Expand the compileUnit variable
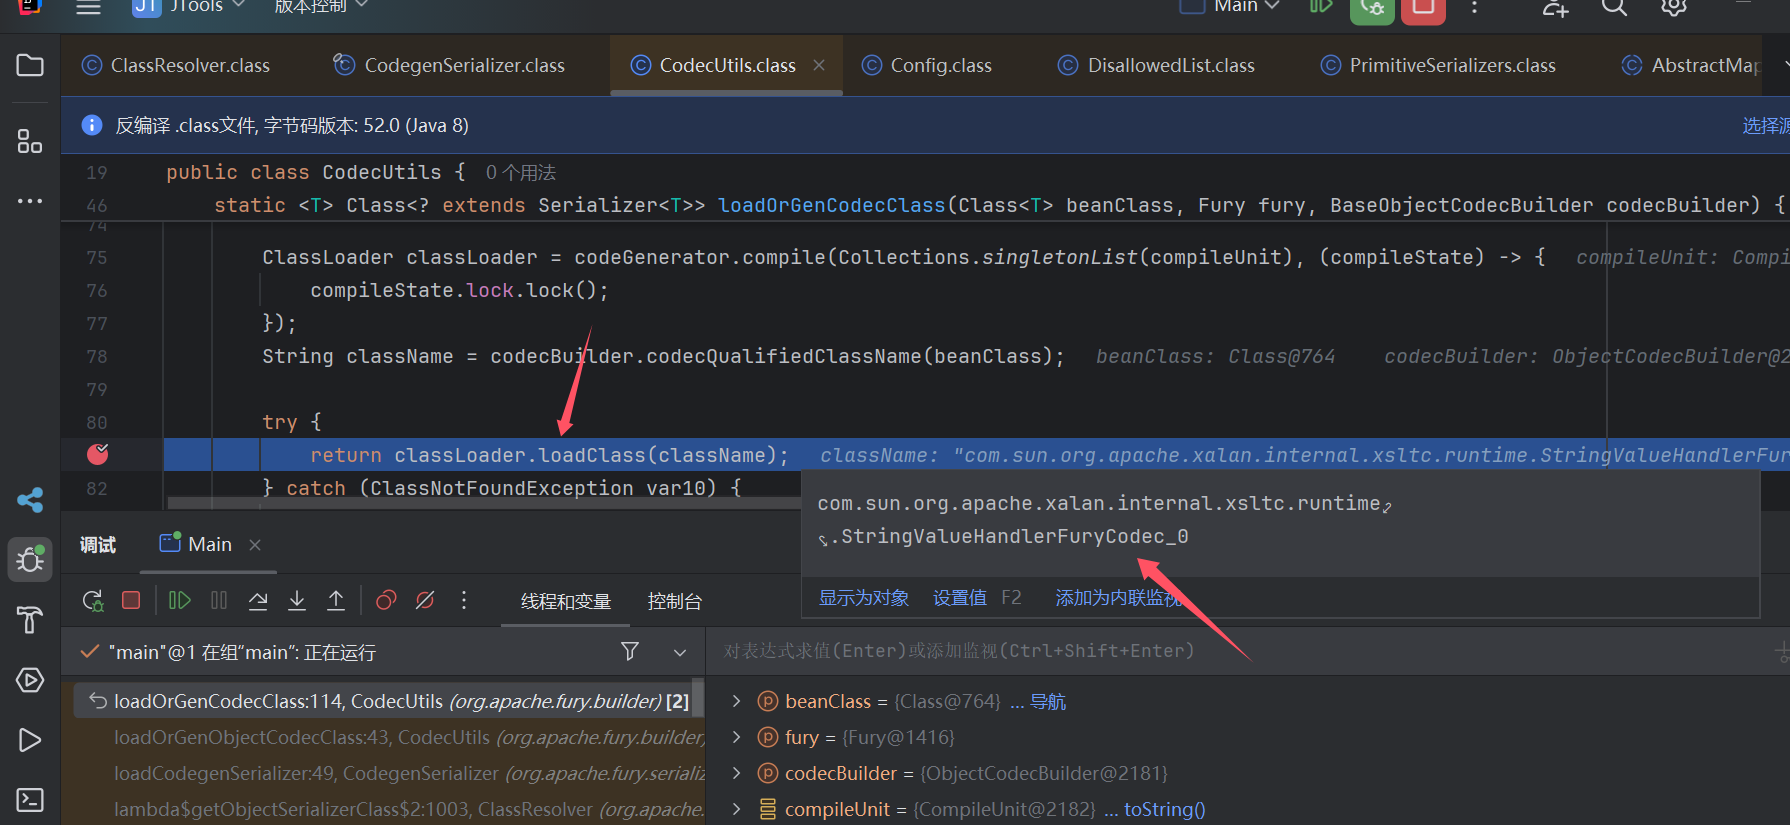The height and width of the screenshot is (825, 1790). click(x=737, y=809)
